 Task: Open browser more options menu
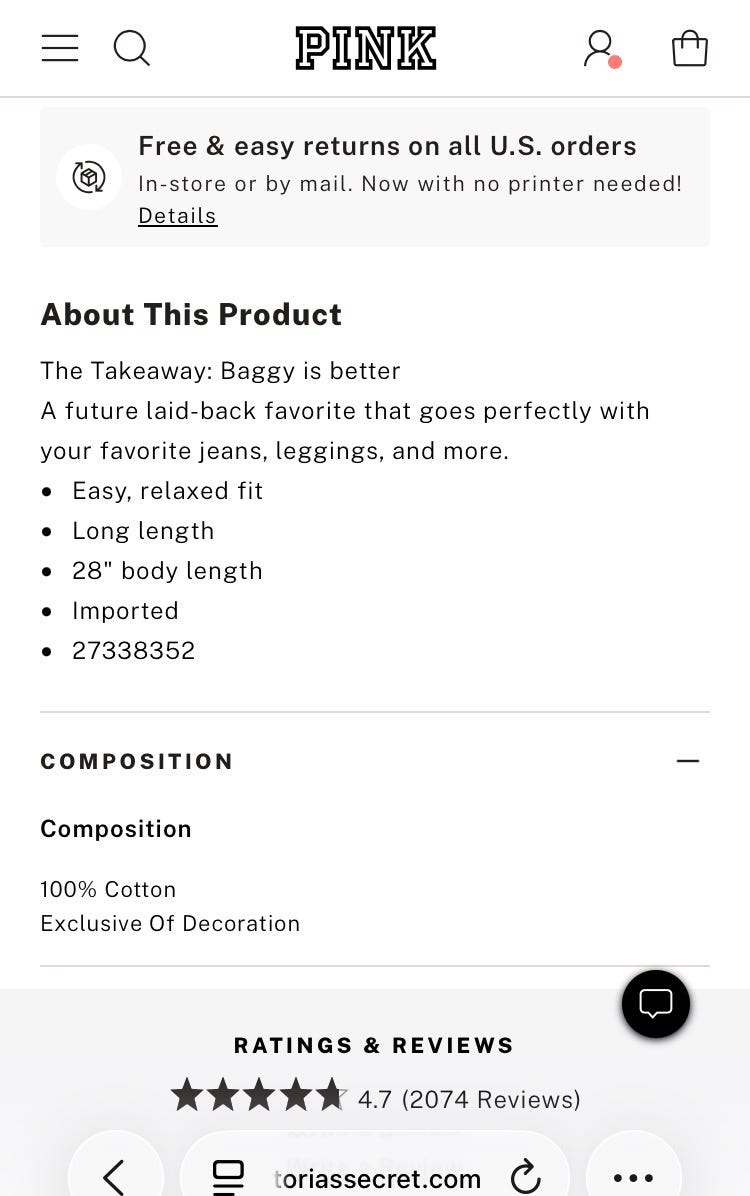[633, 1178]
